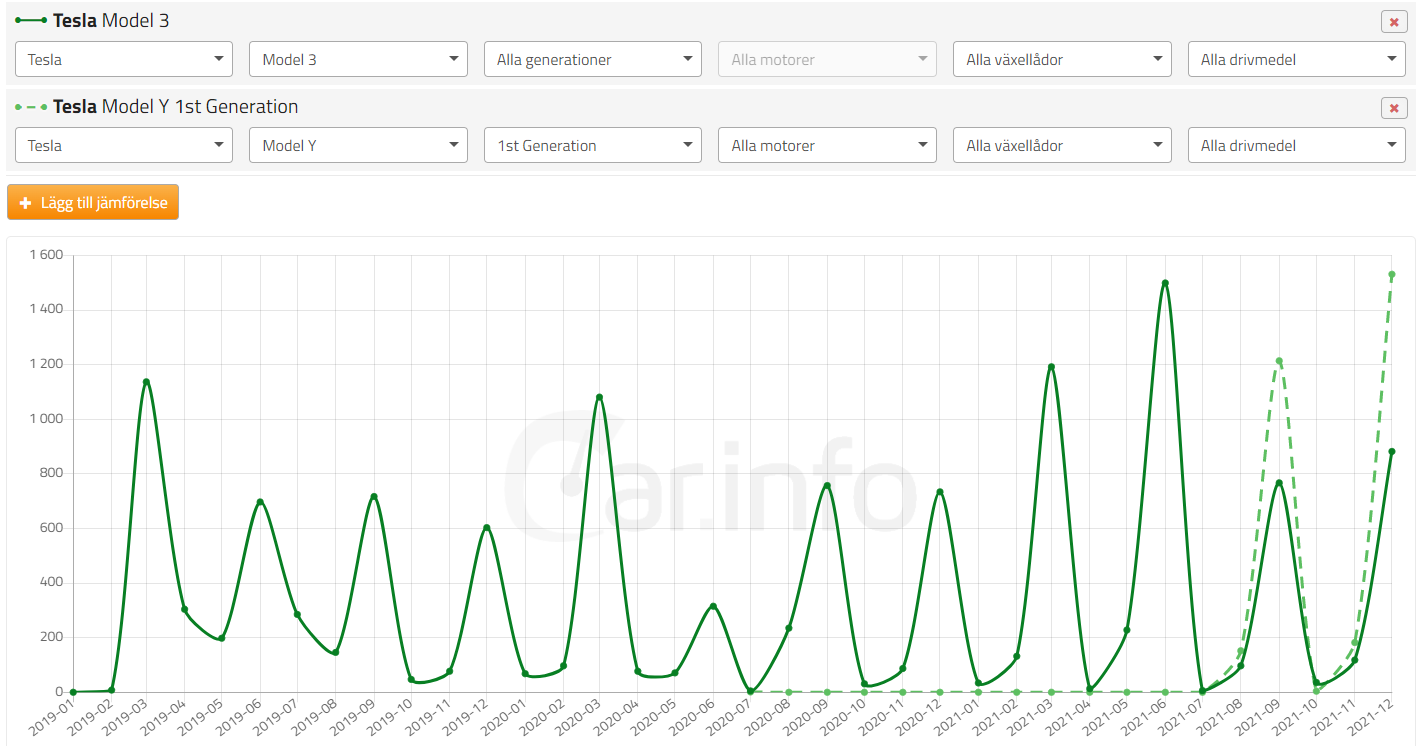Click the solid line legend icon for Model 3
This screenshot has height=746, width=1419.
point(31,20)
